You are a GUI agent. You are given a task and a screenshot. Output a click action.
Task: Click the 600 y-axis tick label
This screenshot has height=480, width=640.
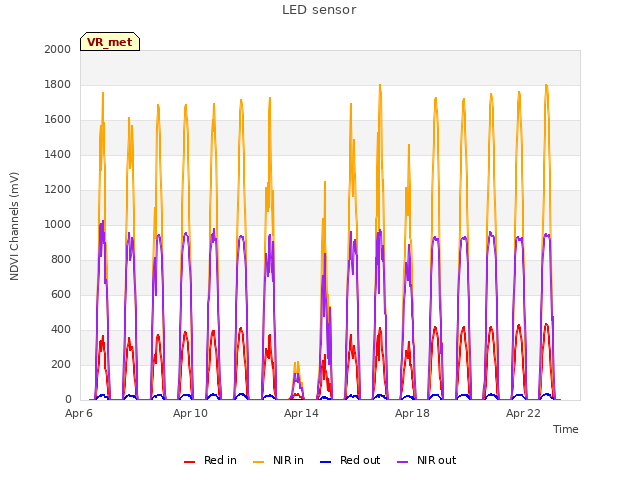click(61, 294)
